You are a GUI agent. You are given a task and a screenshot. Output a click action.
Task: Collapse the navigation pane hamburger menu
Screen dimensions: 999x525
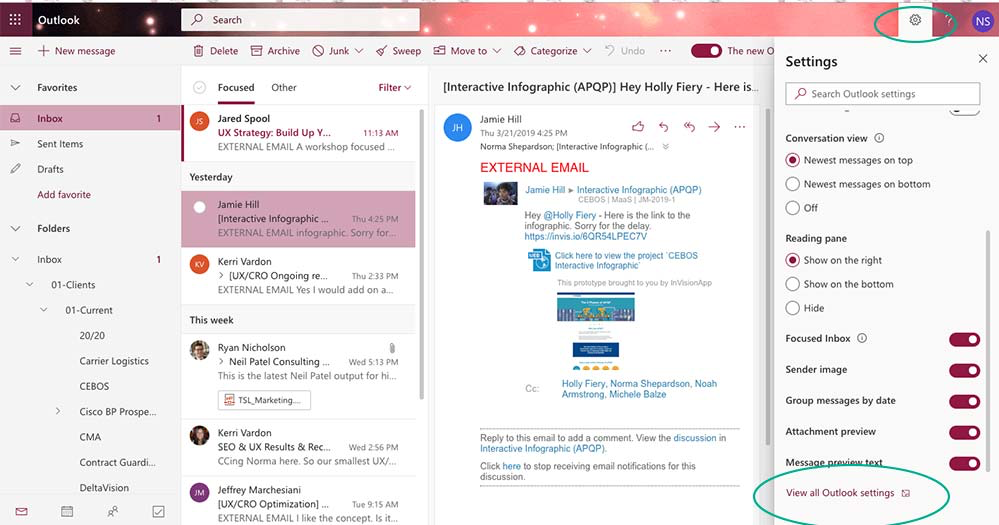tap(15, 51)
